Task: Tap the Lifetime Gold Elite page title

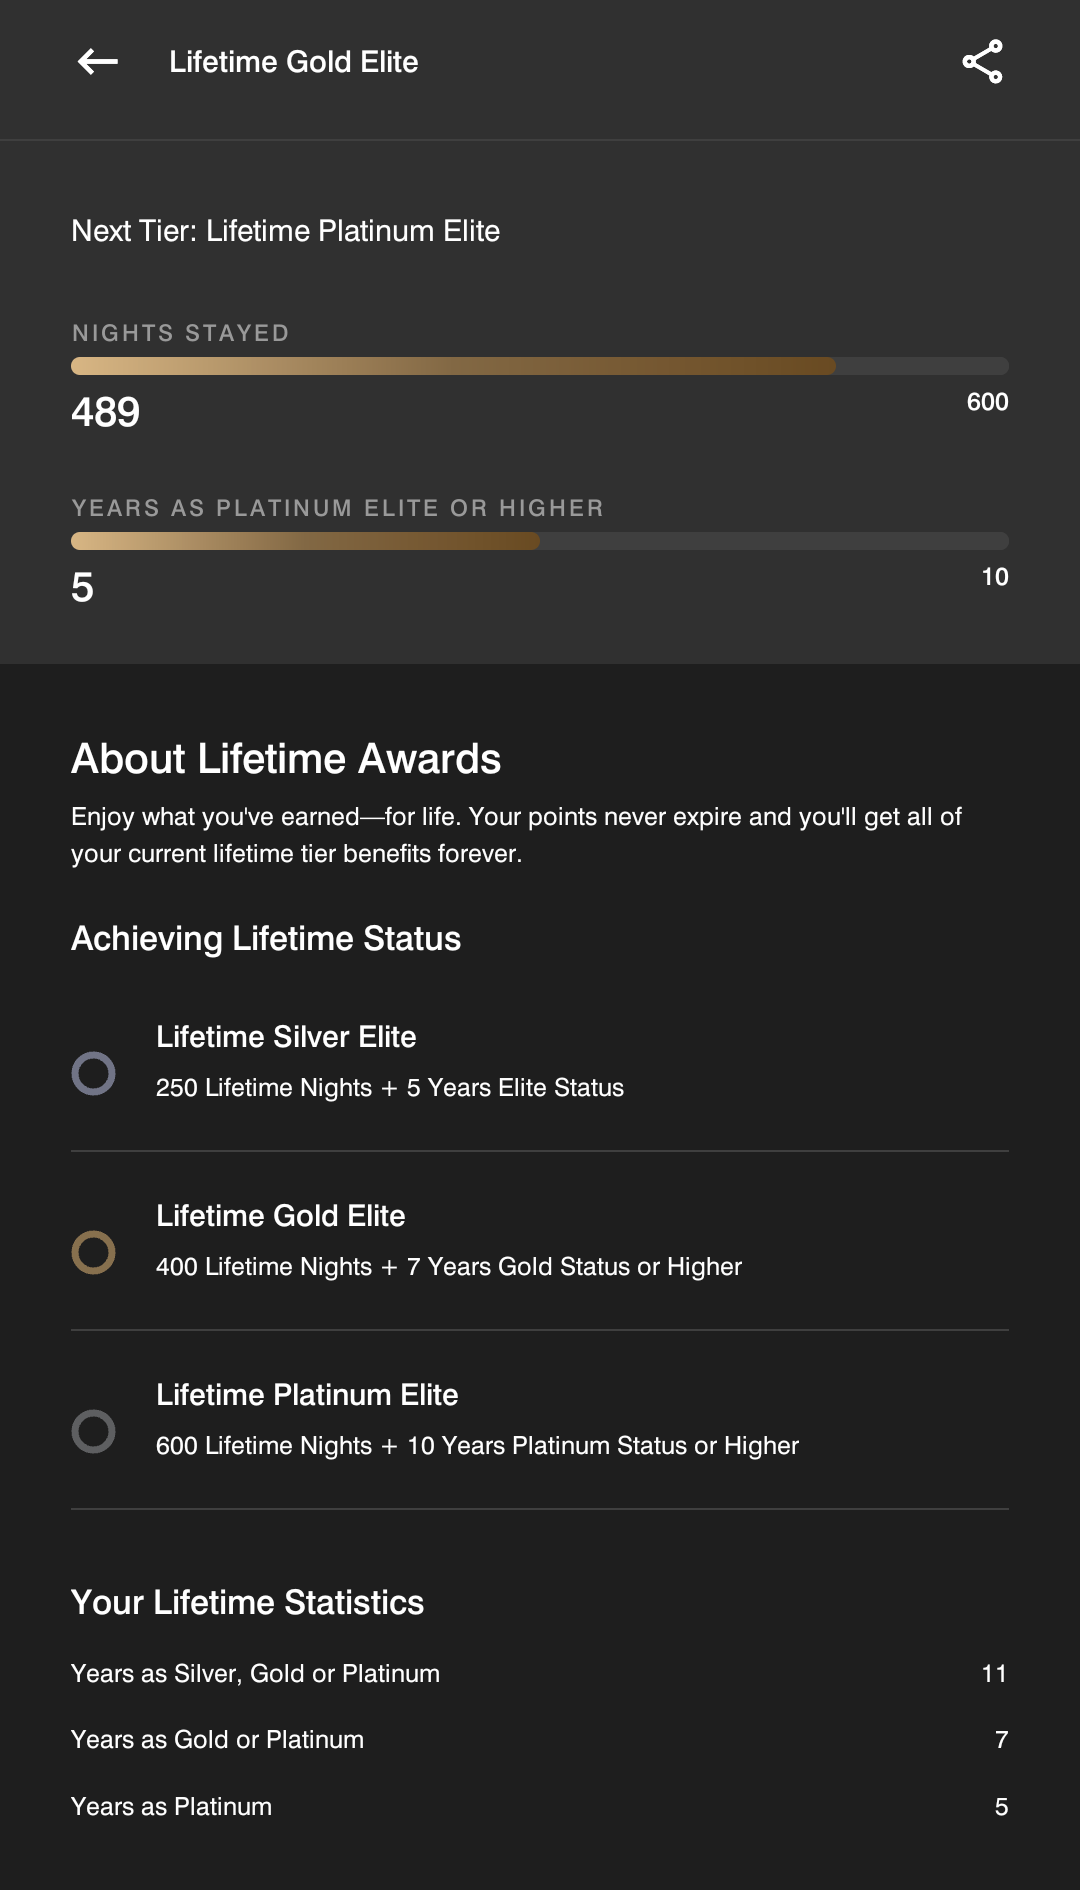Action: [293, 62]
